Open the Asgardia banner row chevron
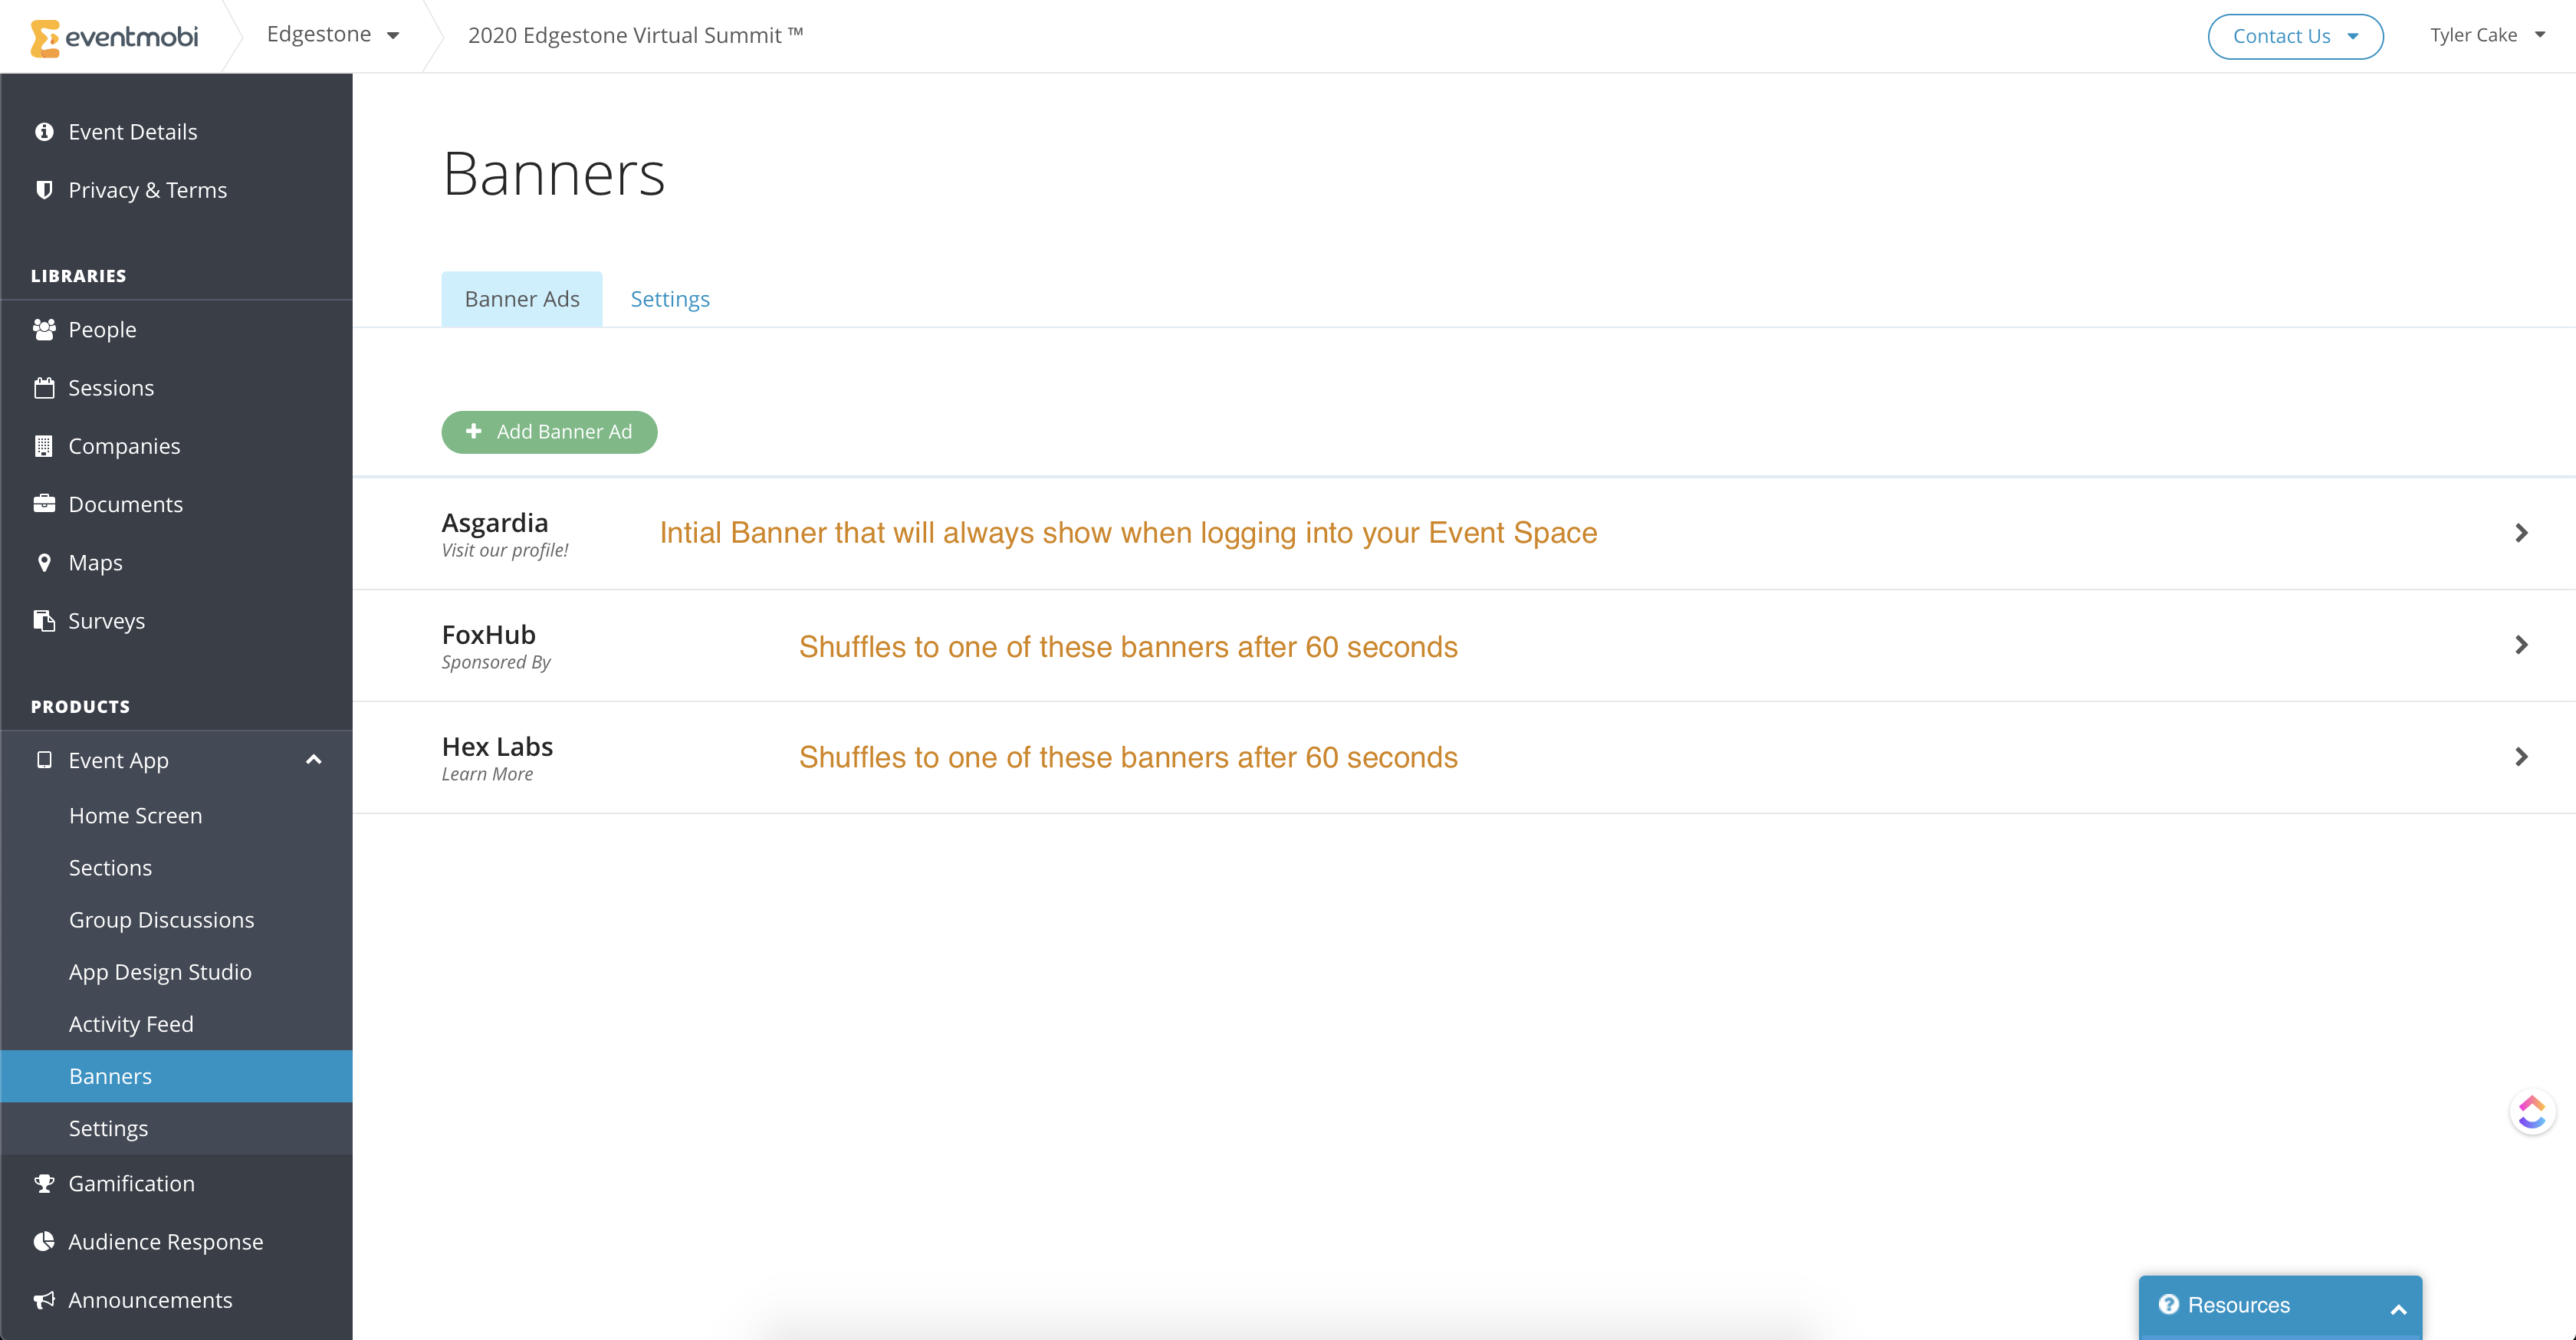 2521,533
